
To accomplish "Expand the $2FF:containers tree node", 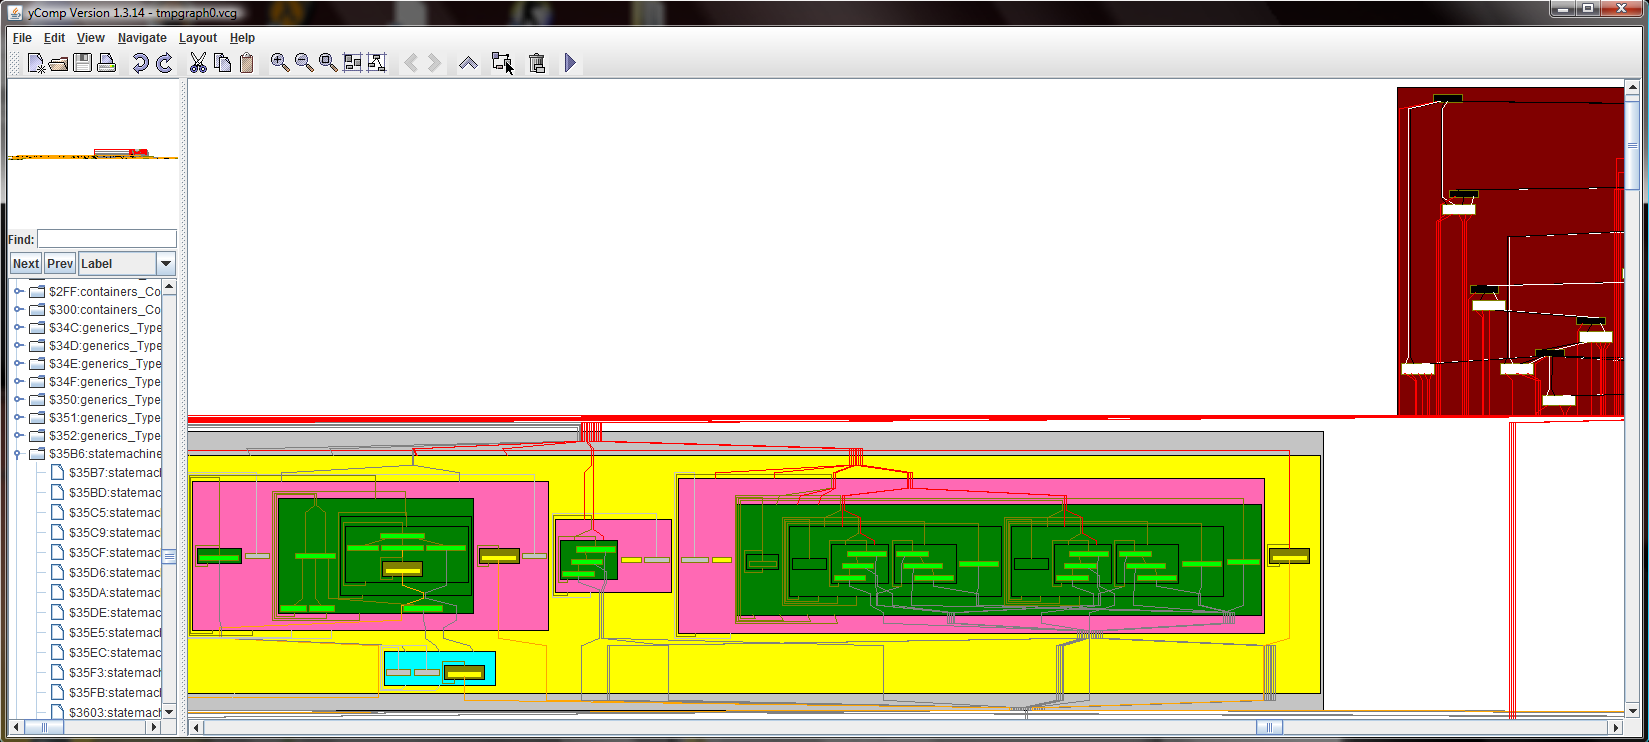I will [x=18, y=292].
